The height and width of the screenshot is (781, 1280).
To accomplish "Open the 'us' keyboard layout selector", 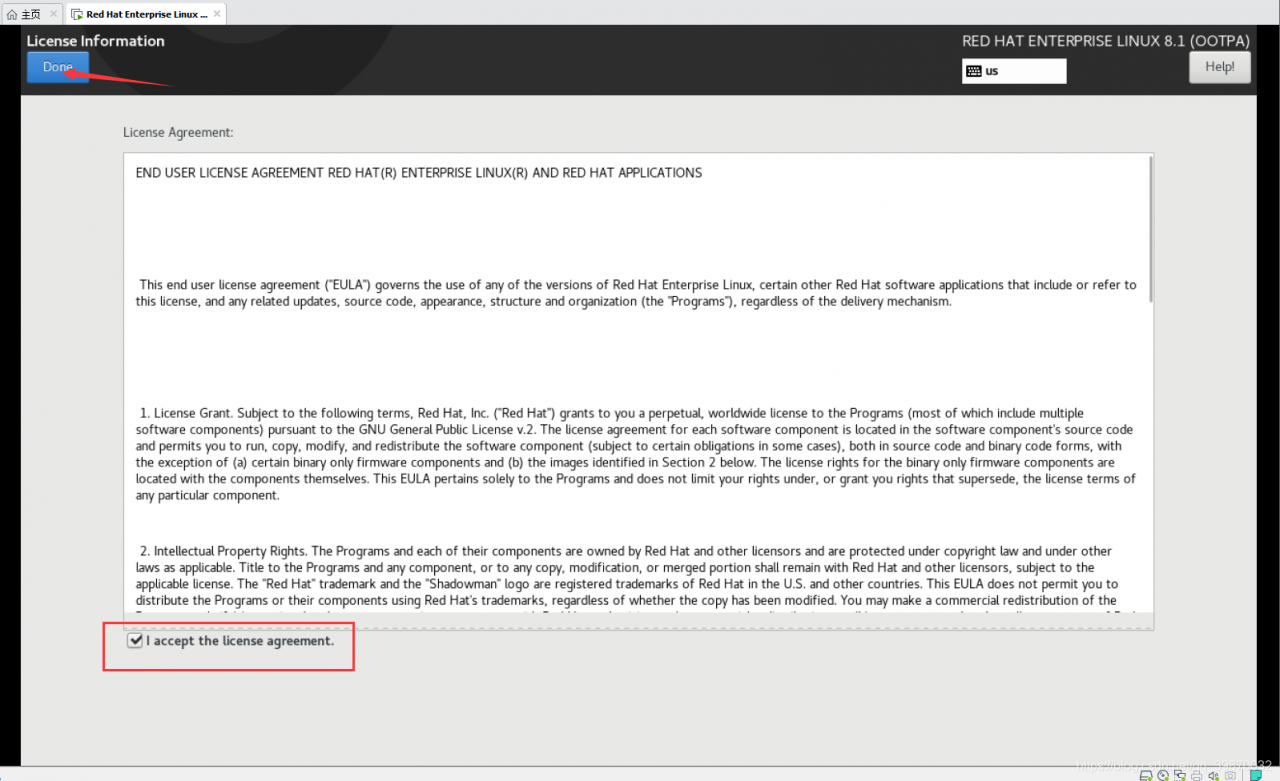I will (1014, 71).
